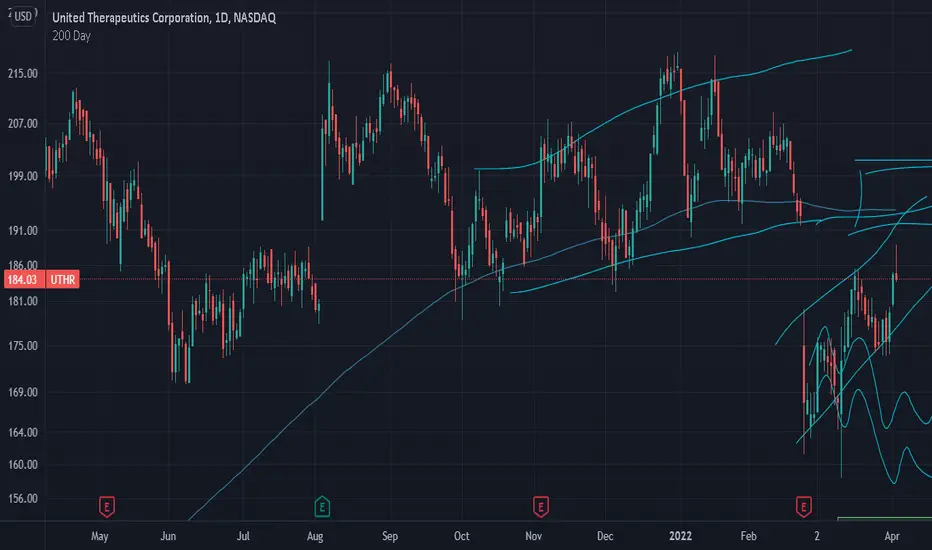Click the 186.00 price axis label
This screenshot has height=550, width=932.
[x=23, y=265]
